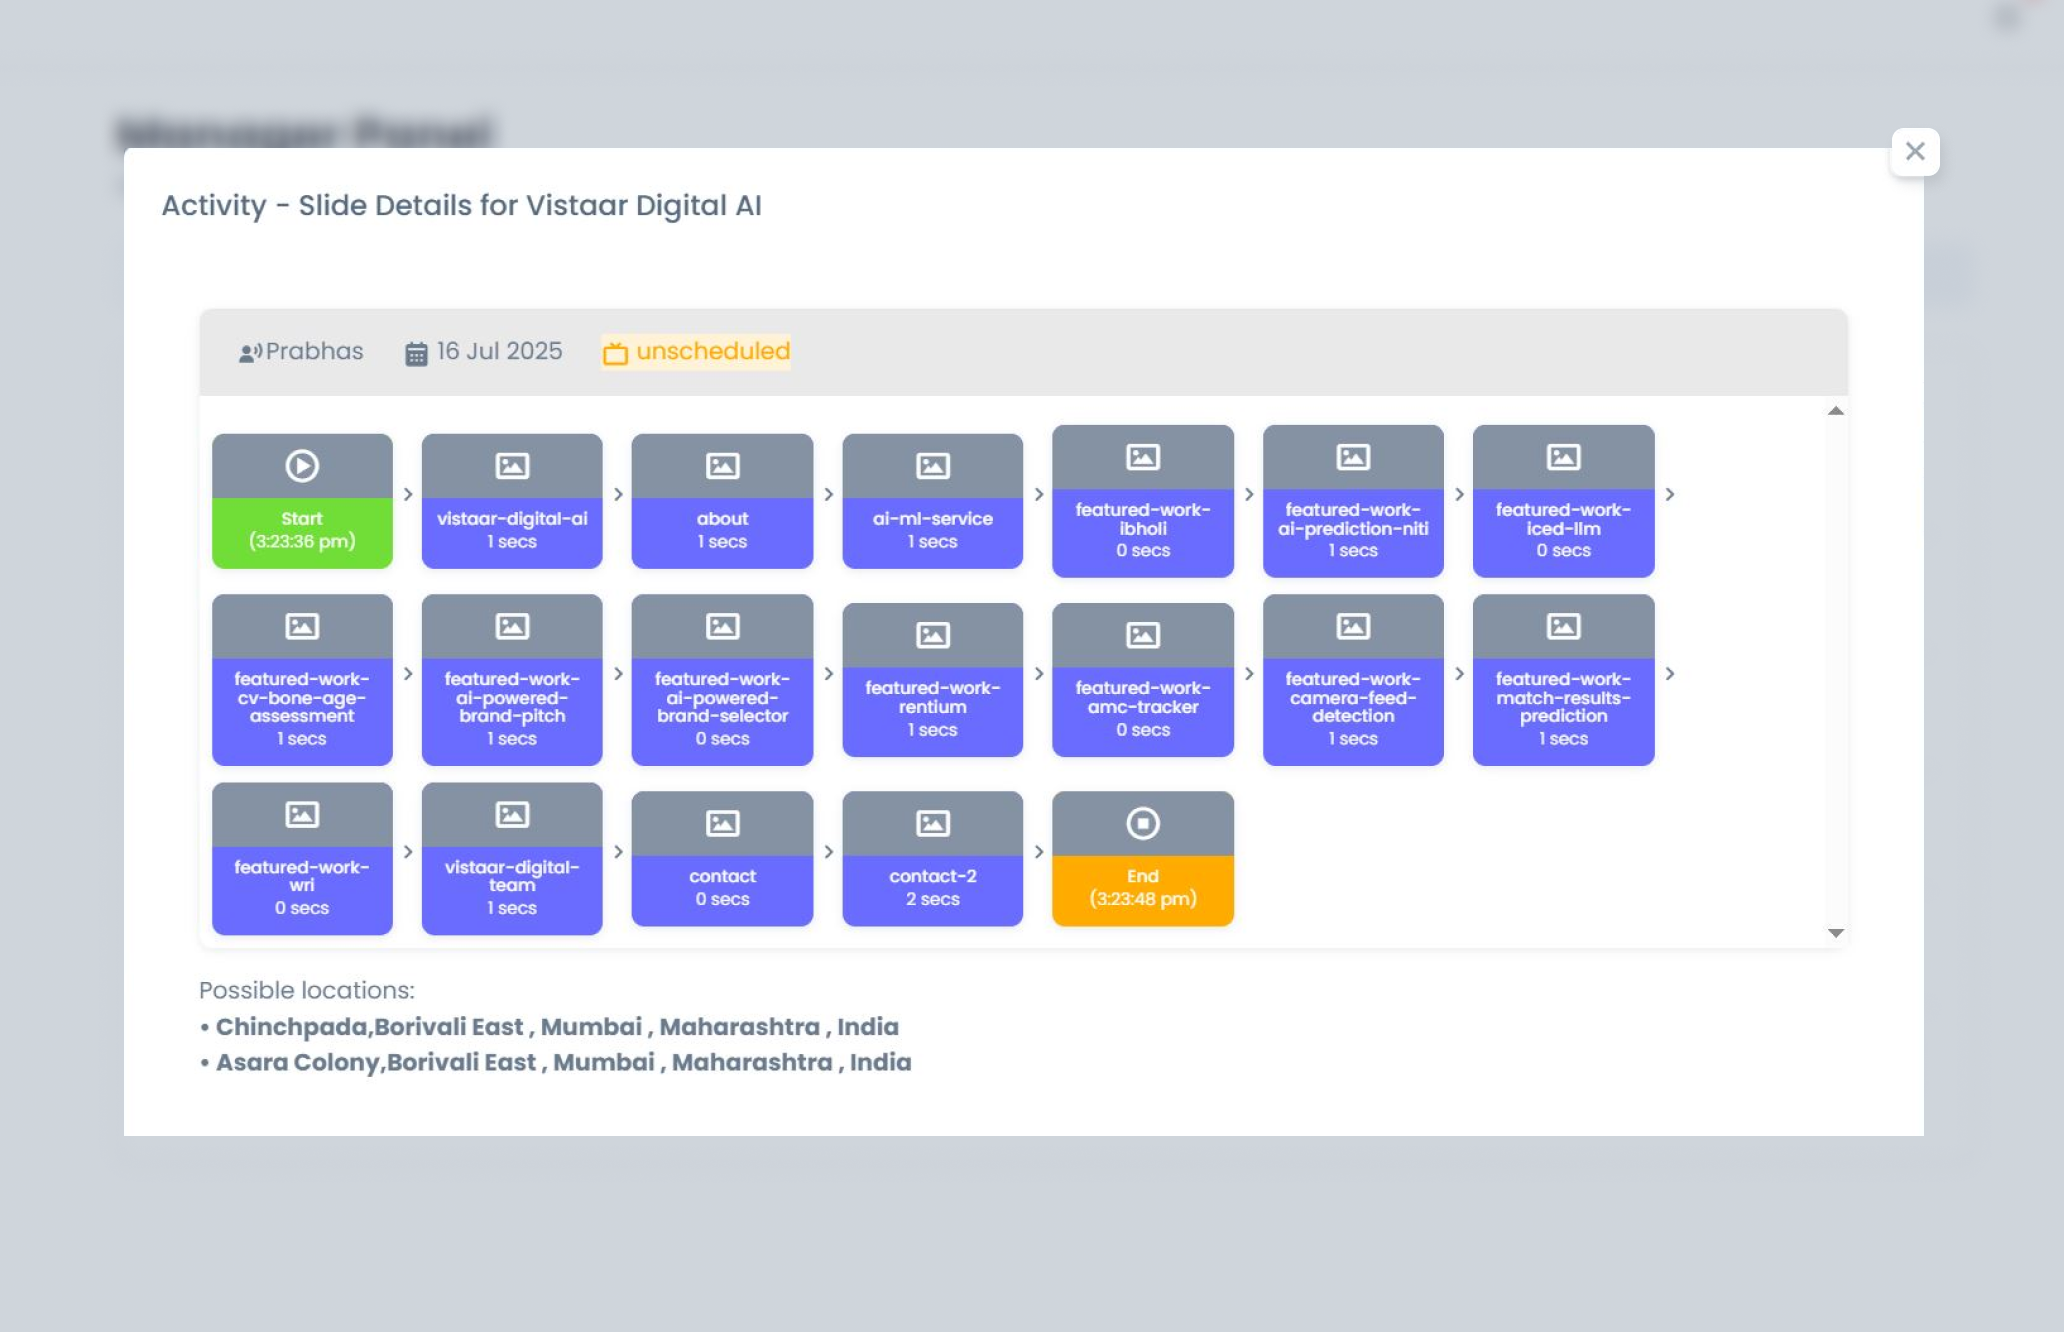Click the chevron after the Start card

point(408,494)
